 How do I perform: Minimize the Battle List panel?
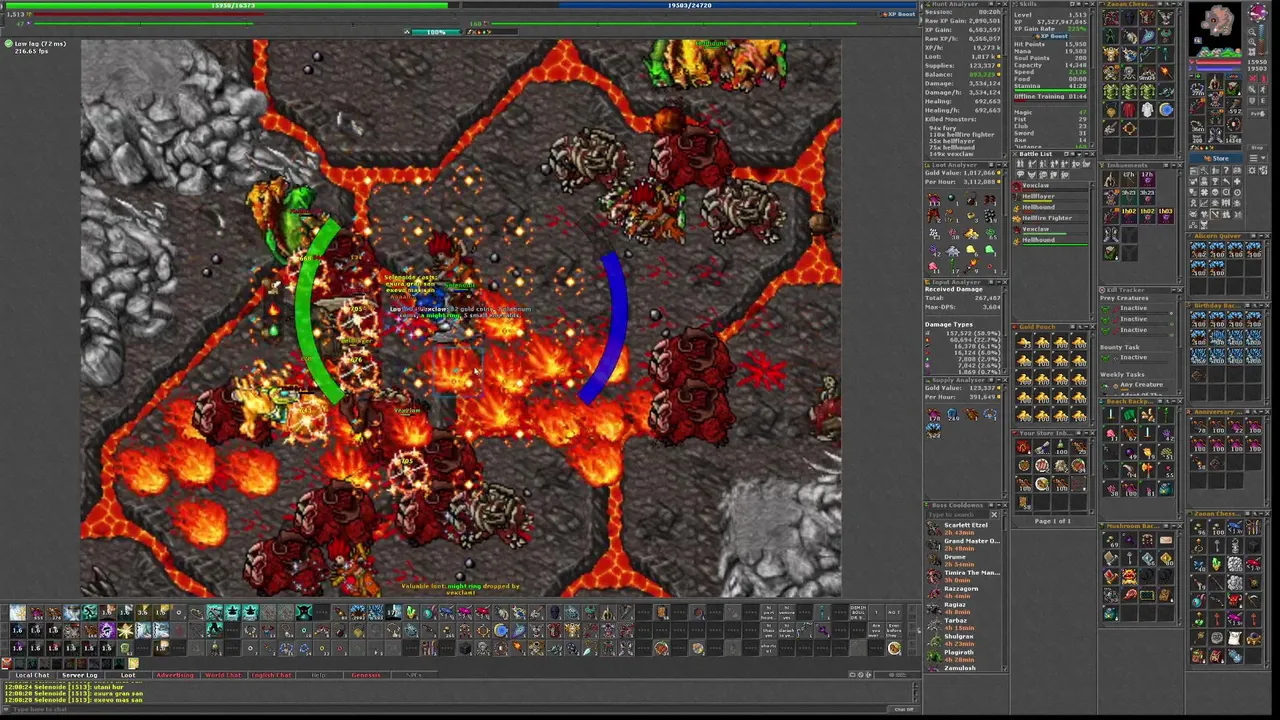coord(1086,154)
